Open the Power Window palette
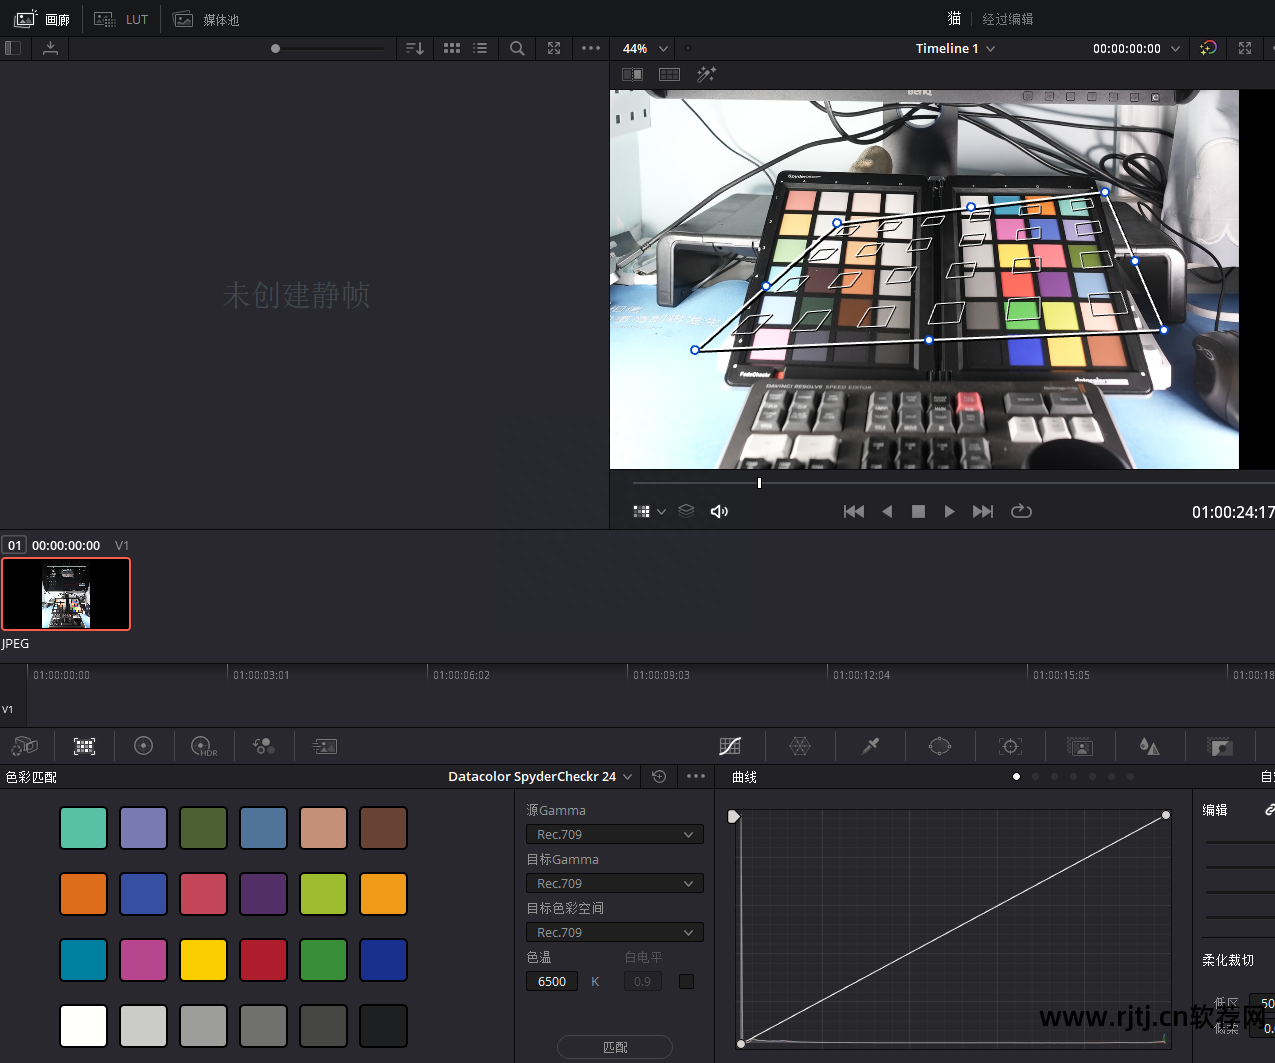The width and height of the screenshot is (1275, 1063). click(x=940, y=746)
